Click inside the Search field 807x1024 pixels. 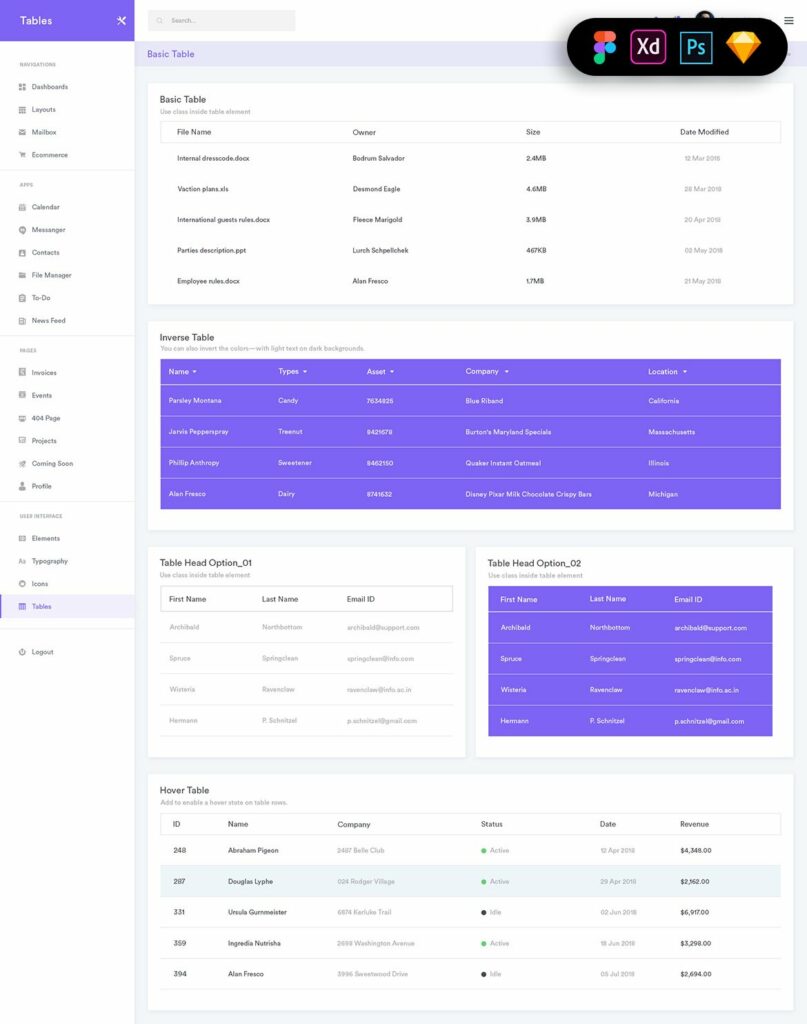[x=220, y=20]
